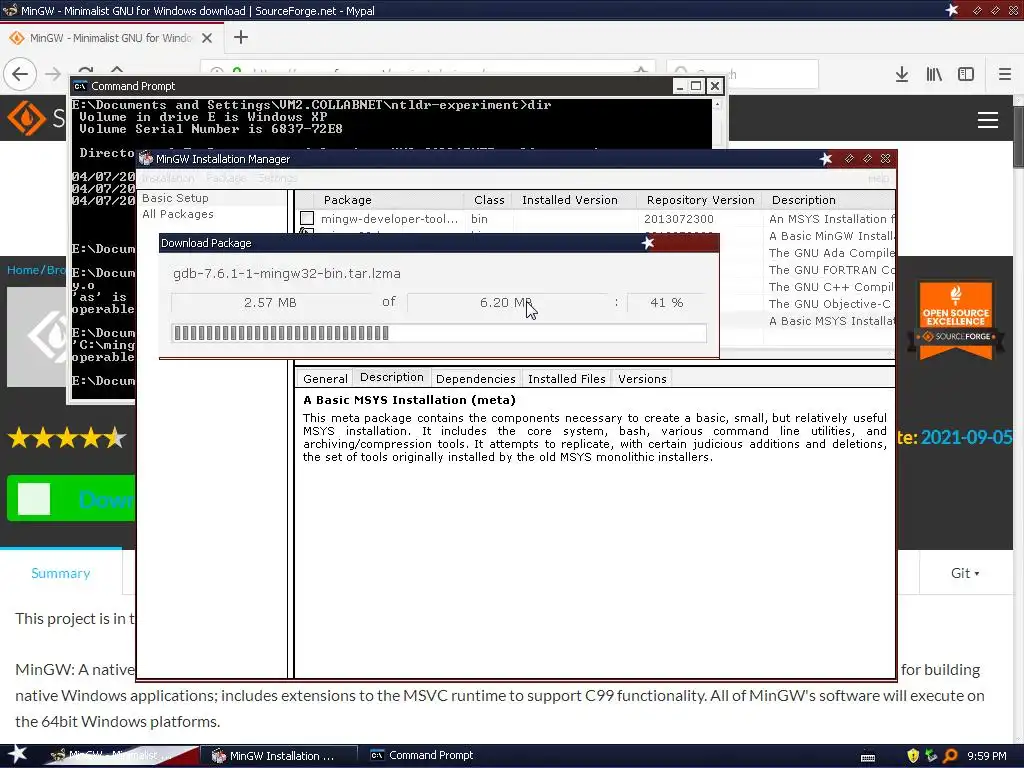Minimize the Command Prompt window
This screenshot has height=768, width=1024.
coord(680,86)
